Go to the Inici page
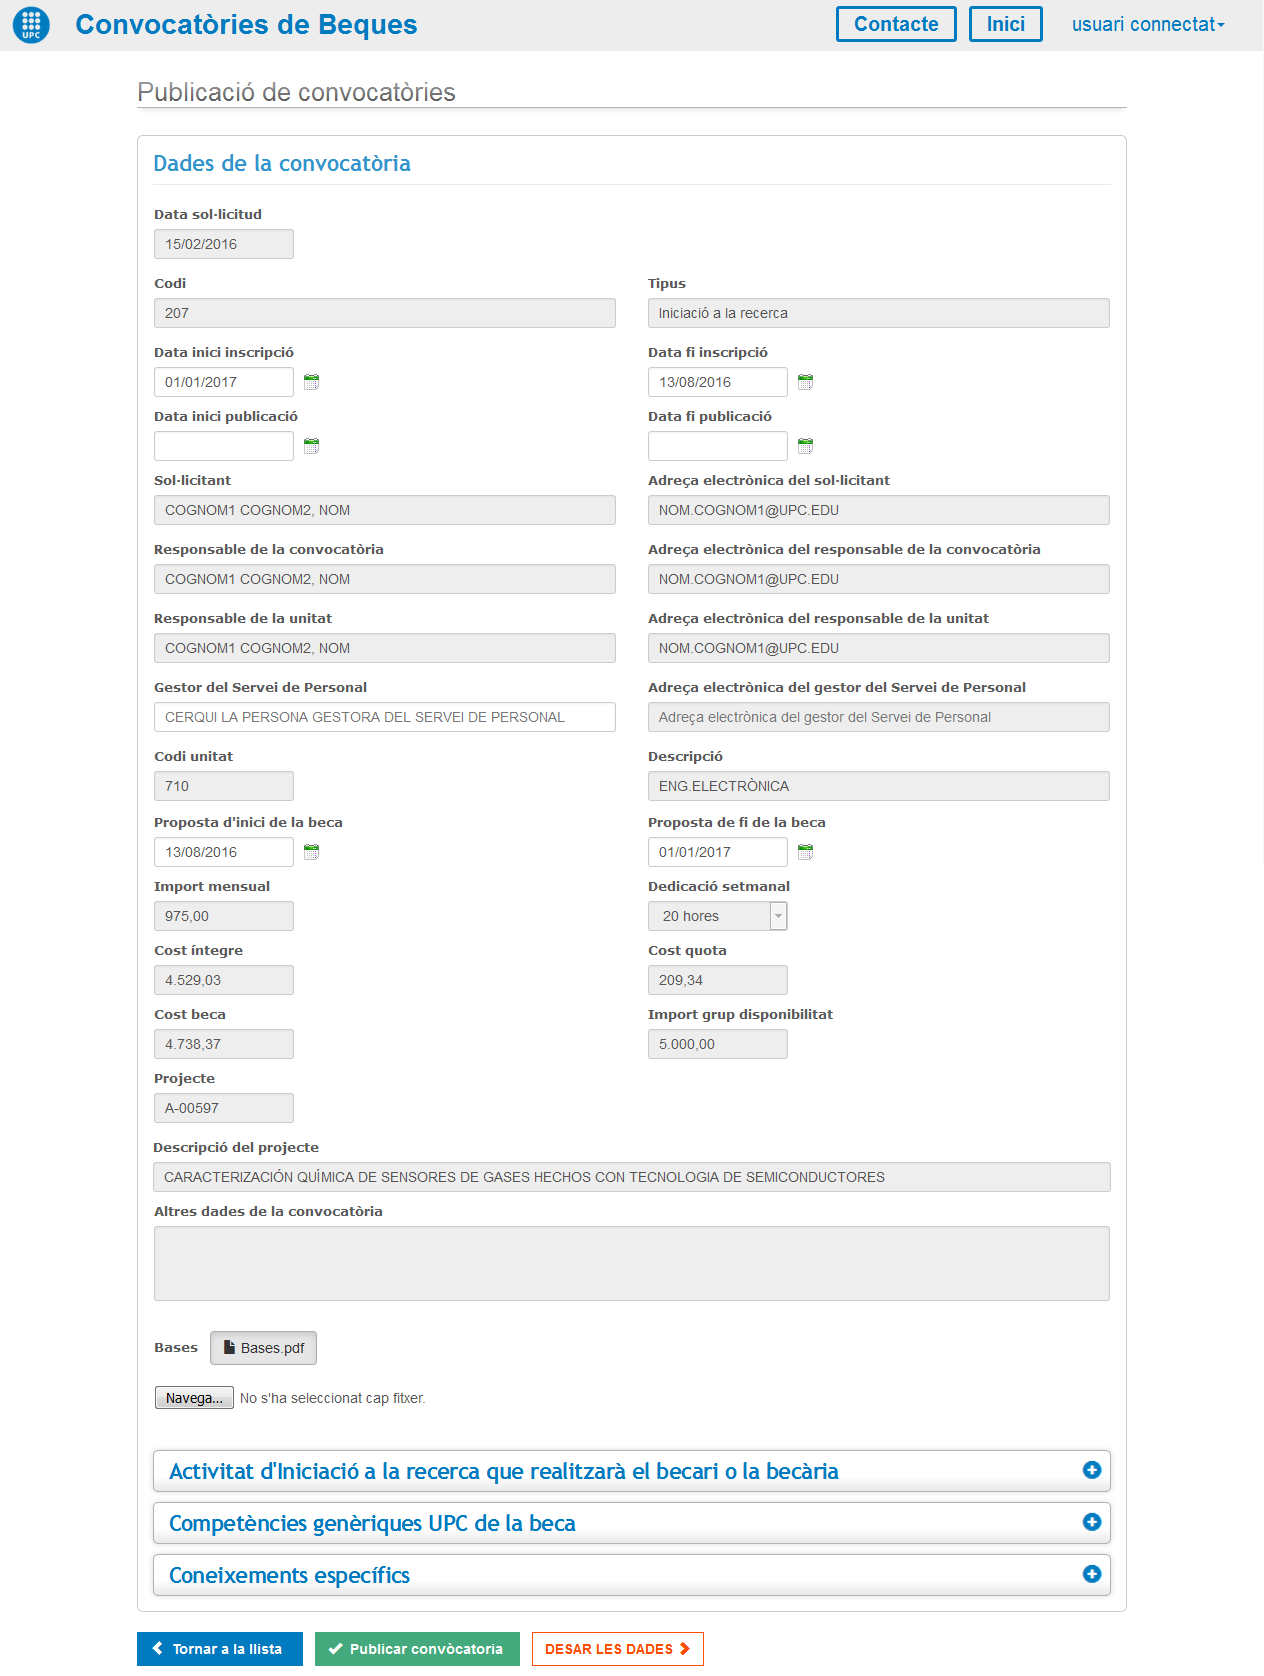This screenshot has width=1264, height=1676. 1005,25
